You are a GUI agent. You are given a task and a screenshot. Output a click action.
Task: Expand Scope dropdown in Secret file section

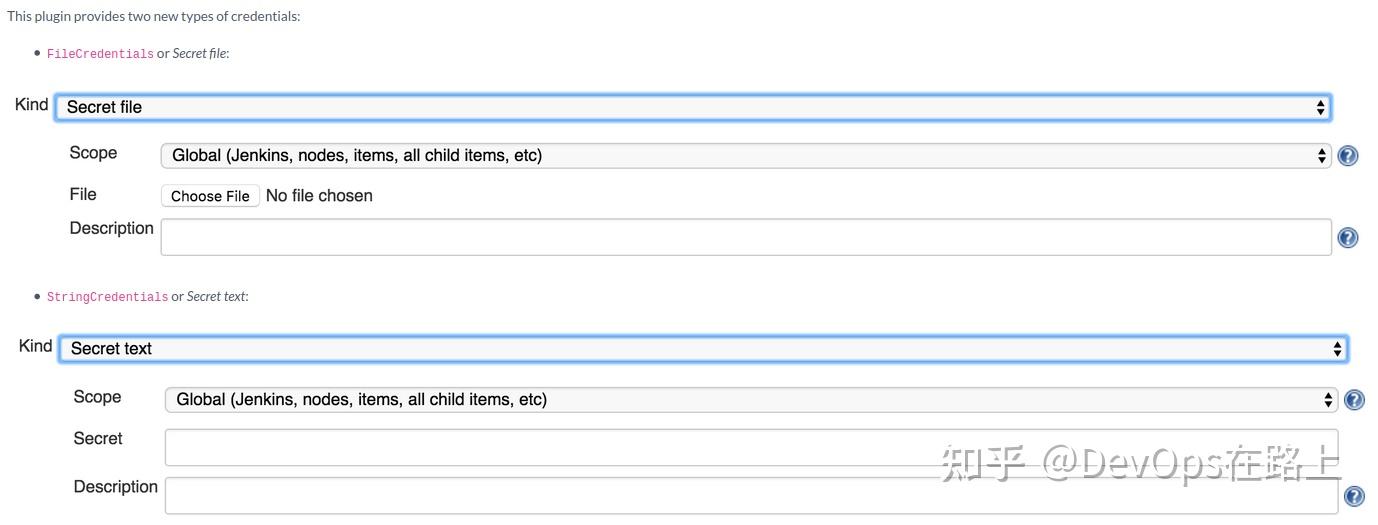click(x=745, y=156)
